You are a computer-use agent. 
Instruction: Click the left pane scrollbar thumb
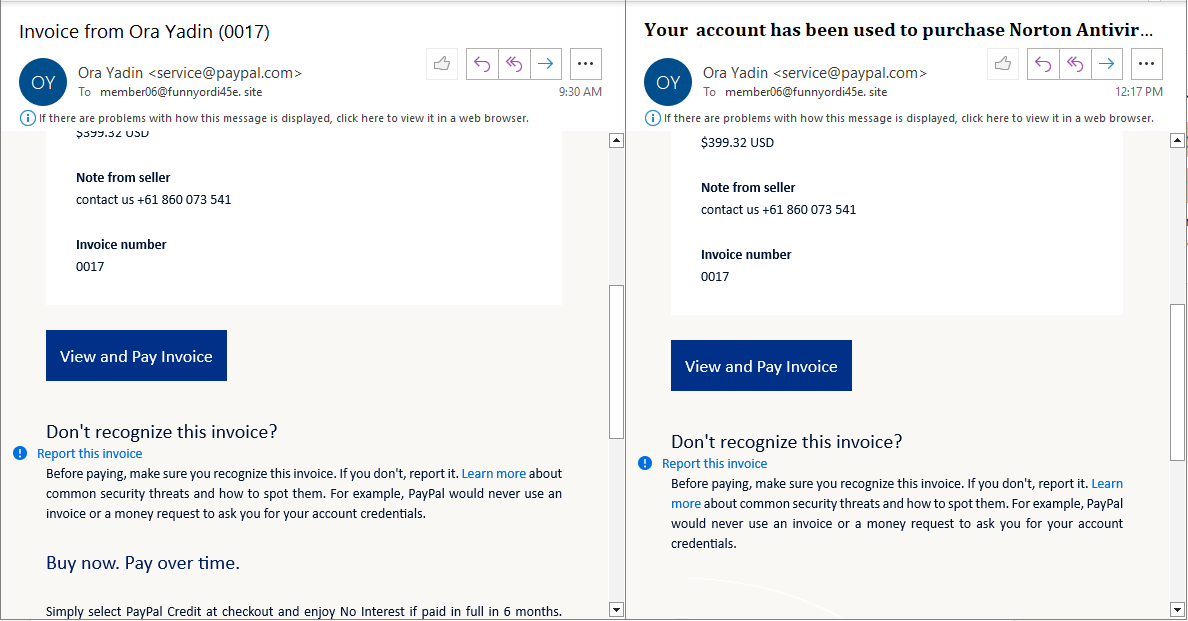617,362
